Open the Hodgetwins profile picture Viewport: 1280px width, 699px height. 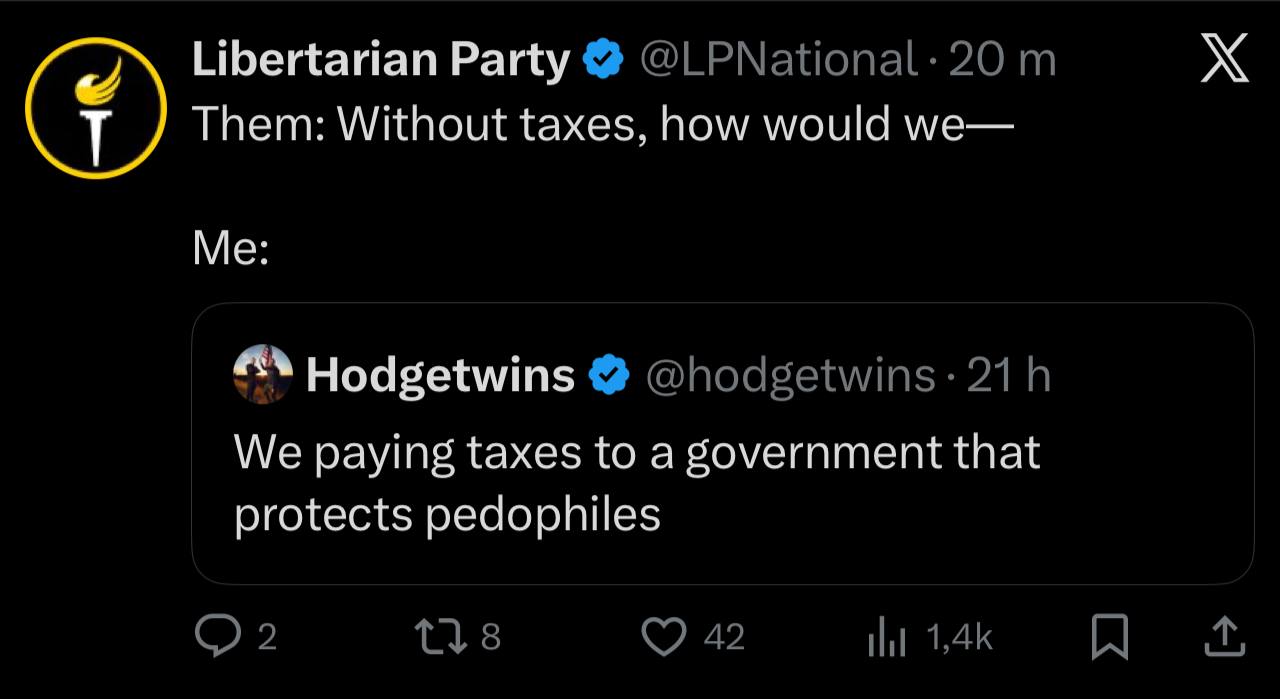click(263, 375)
